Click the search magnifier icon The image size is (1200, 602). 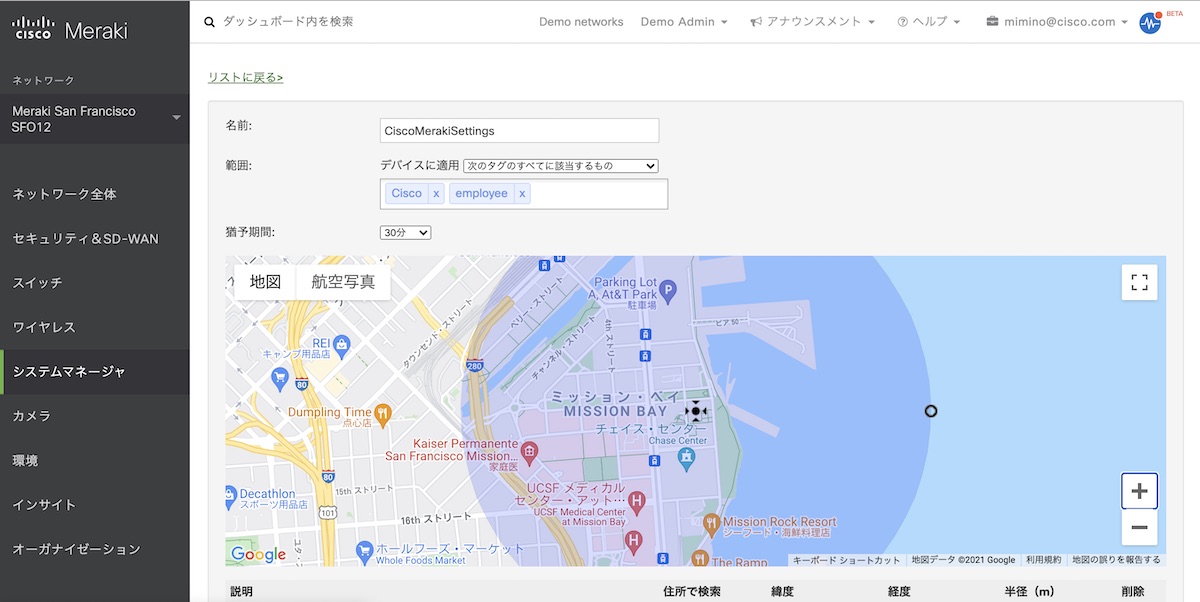click(x=209, y=21)
